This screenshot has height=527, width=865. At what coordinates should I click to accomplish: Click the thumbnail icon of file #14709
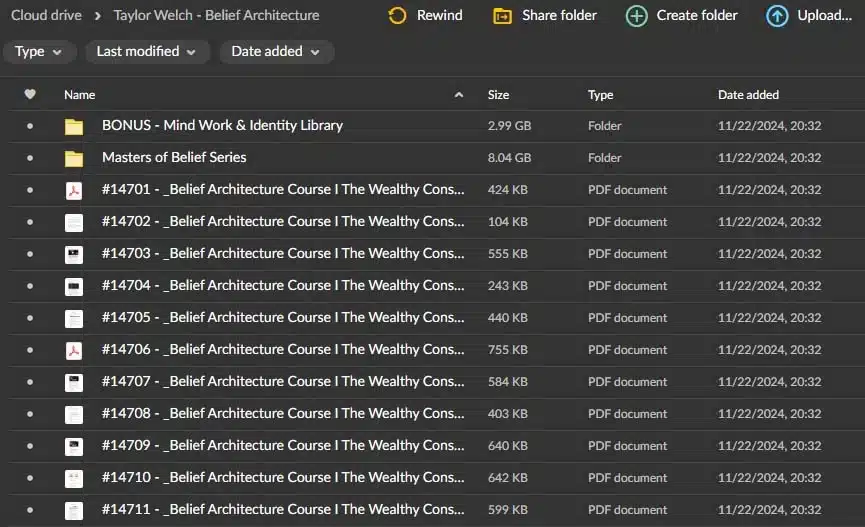[74, 446]
